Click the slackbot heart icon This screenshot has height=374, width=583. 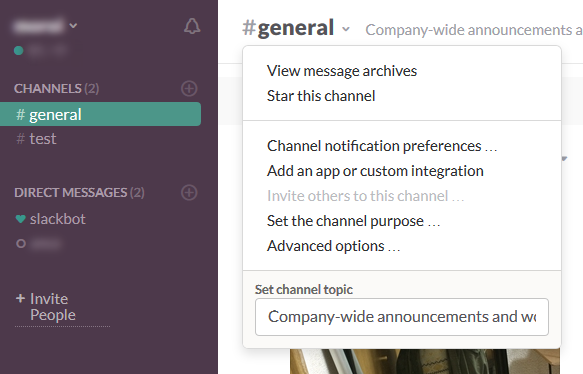pos(20,219)
